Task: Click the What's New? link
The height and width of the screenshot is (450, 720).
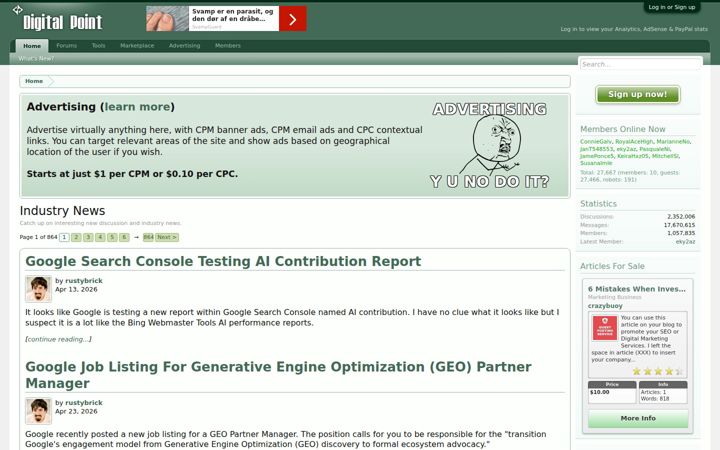Action: (x=36, y=59)
